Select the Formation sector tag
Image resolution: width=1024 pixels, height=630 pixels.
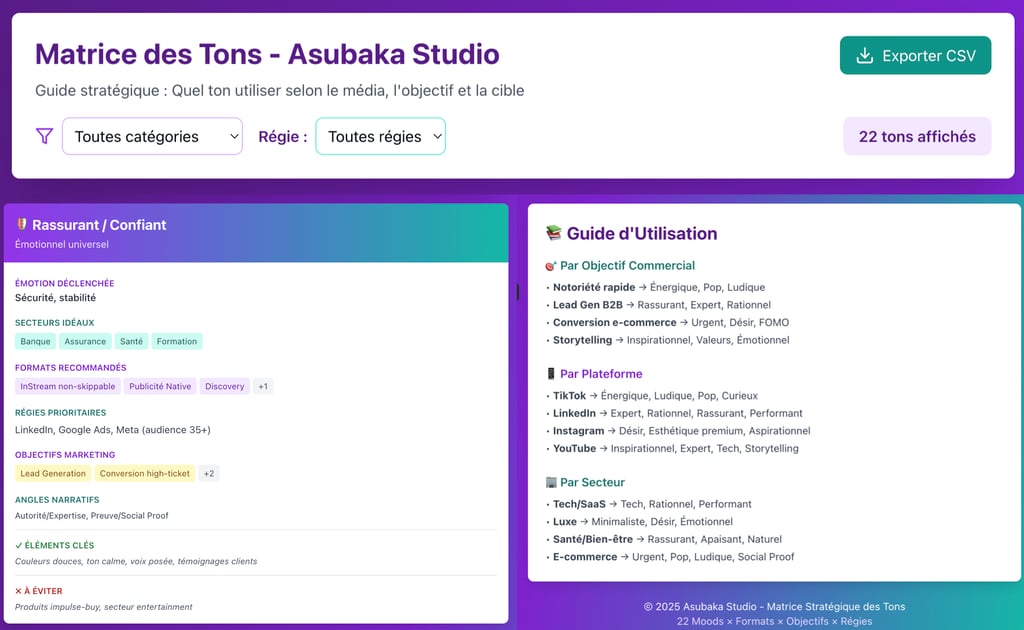tap(177, 341)
